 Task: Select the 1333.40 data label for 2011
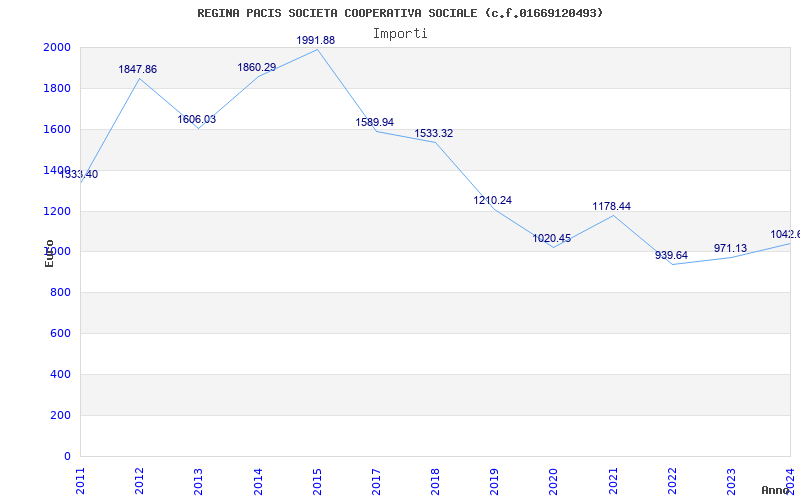79,174
